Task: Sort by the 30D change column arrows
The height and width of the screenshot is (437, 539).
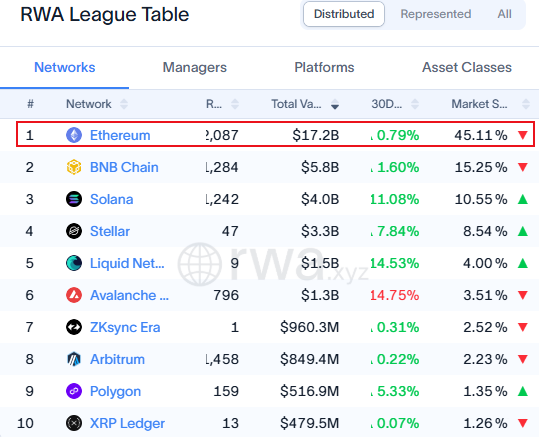Action: [x=415, y=104]
